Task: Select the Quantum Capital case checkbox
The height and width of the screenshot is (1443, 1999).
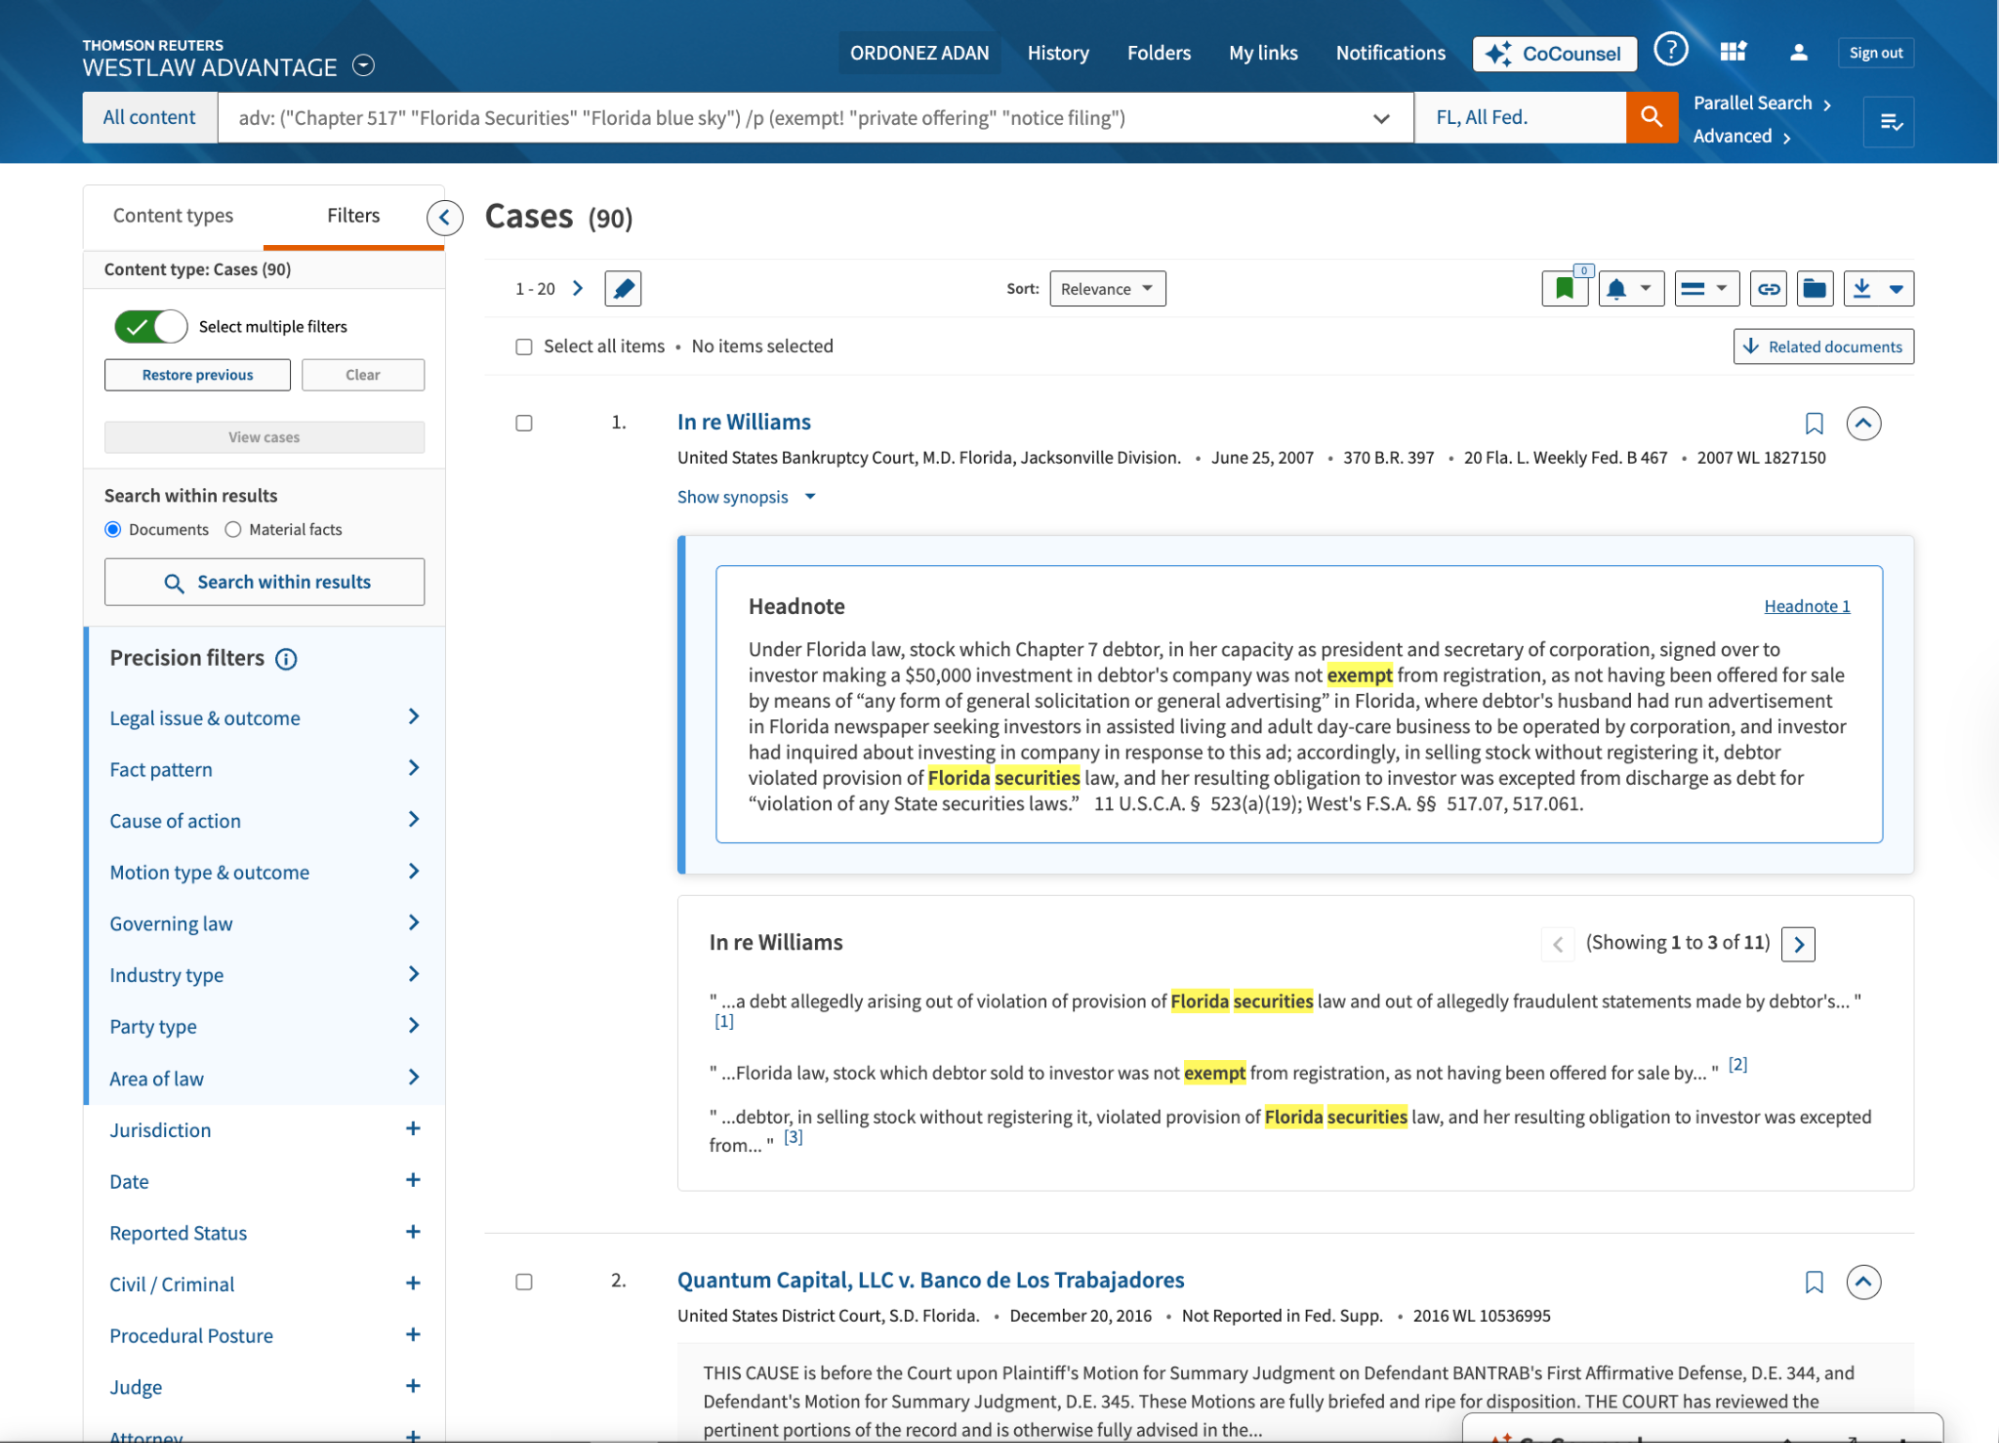Action: coord(524,1282)
